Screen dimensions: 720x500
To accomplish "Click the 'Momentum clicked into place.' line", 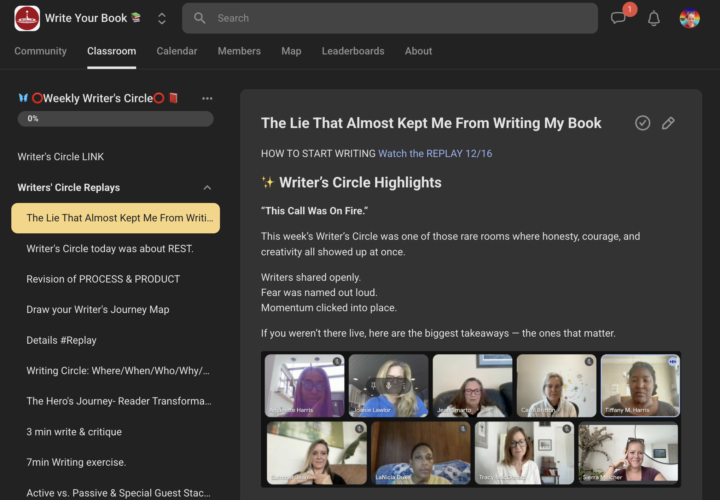I will pyautogui.click(x=329, y=308).
